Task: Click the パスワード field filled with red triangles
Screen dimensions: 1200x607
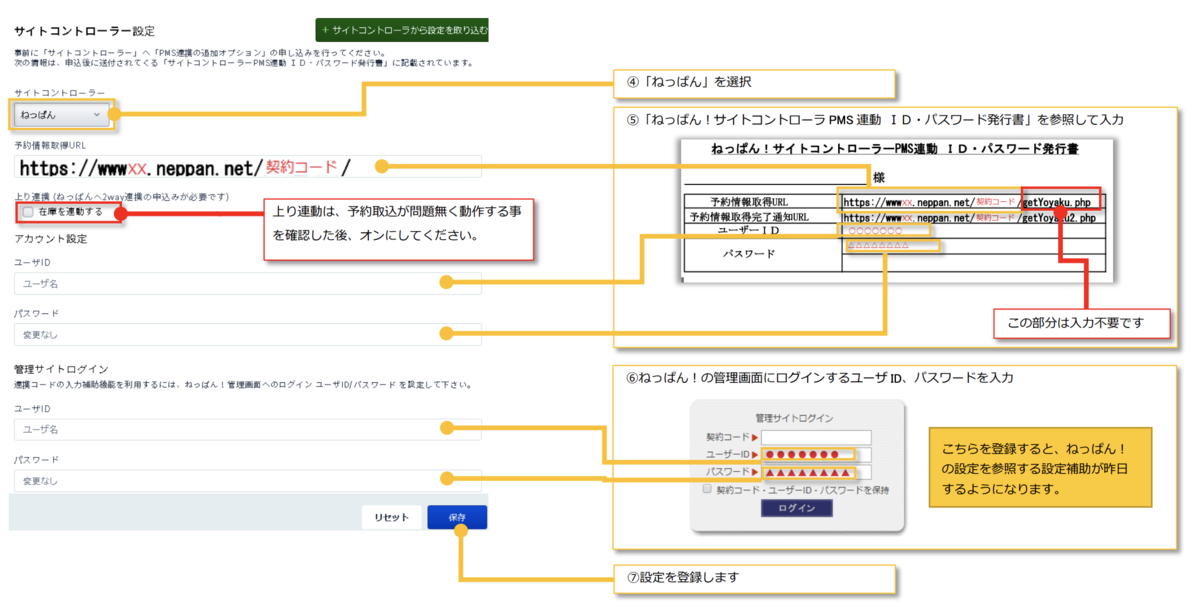Action: (816, 472)
